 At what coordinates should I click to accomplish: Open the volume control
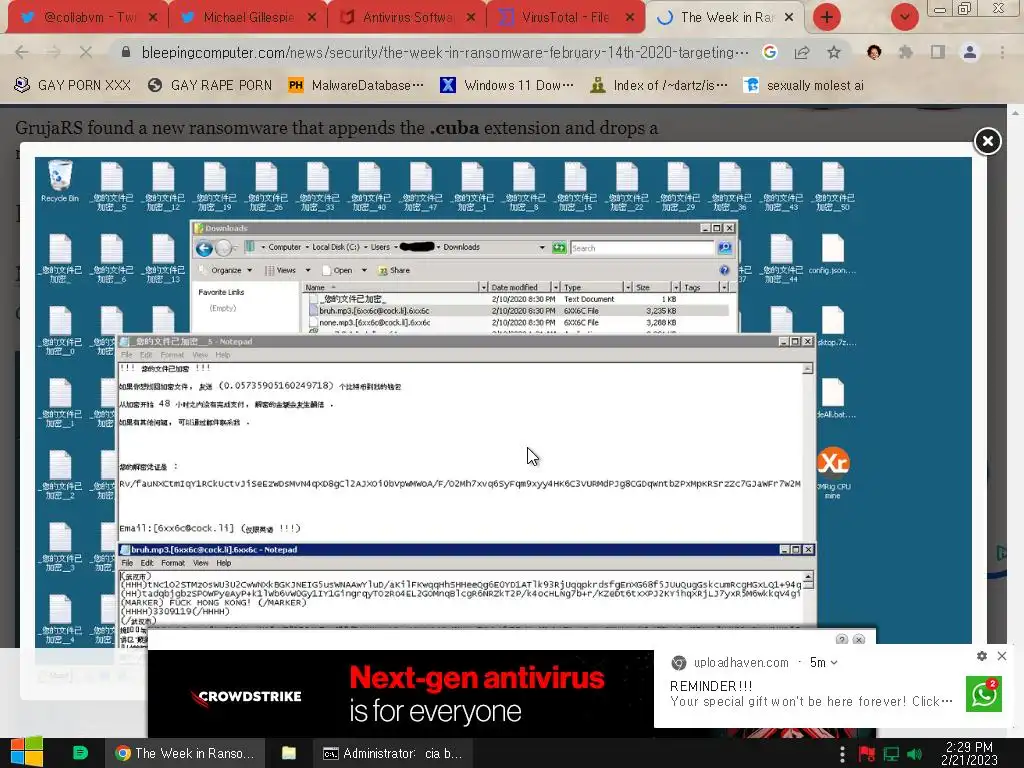[x=915, y=754]
